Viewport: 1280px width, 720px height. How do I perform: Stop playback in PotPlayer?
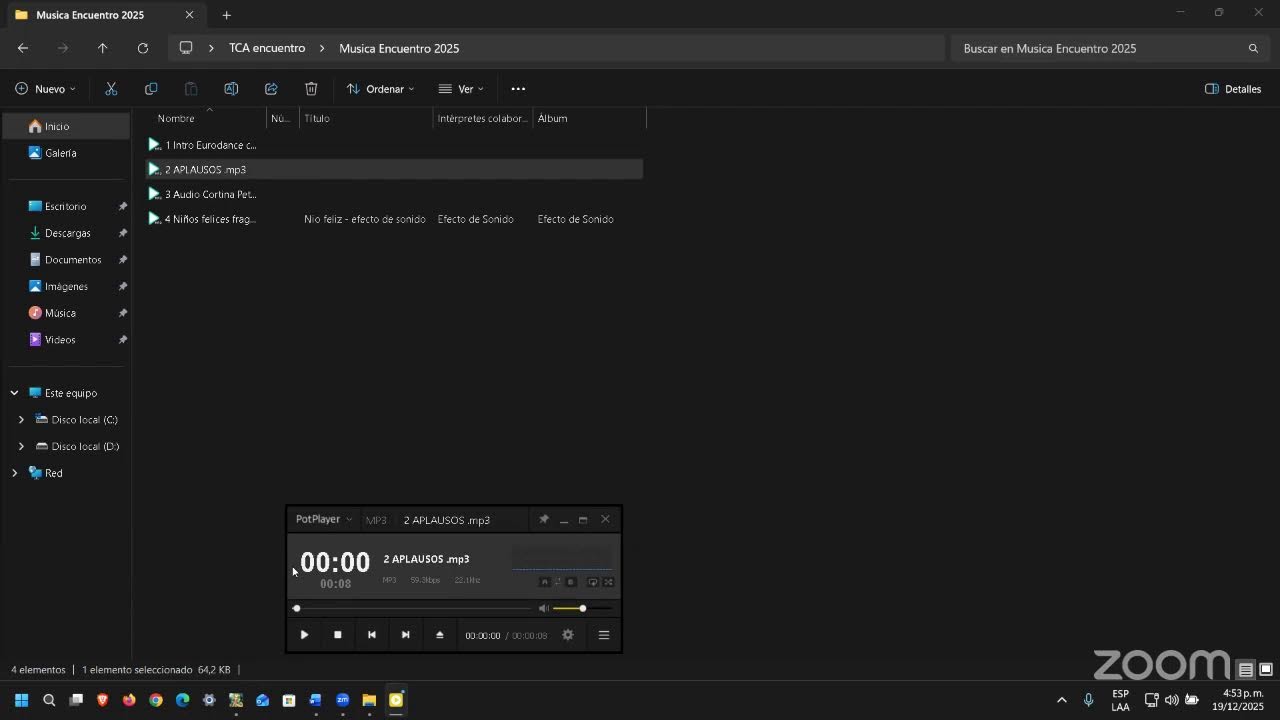click(x=338, y=635)
